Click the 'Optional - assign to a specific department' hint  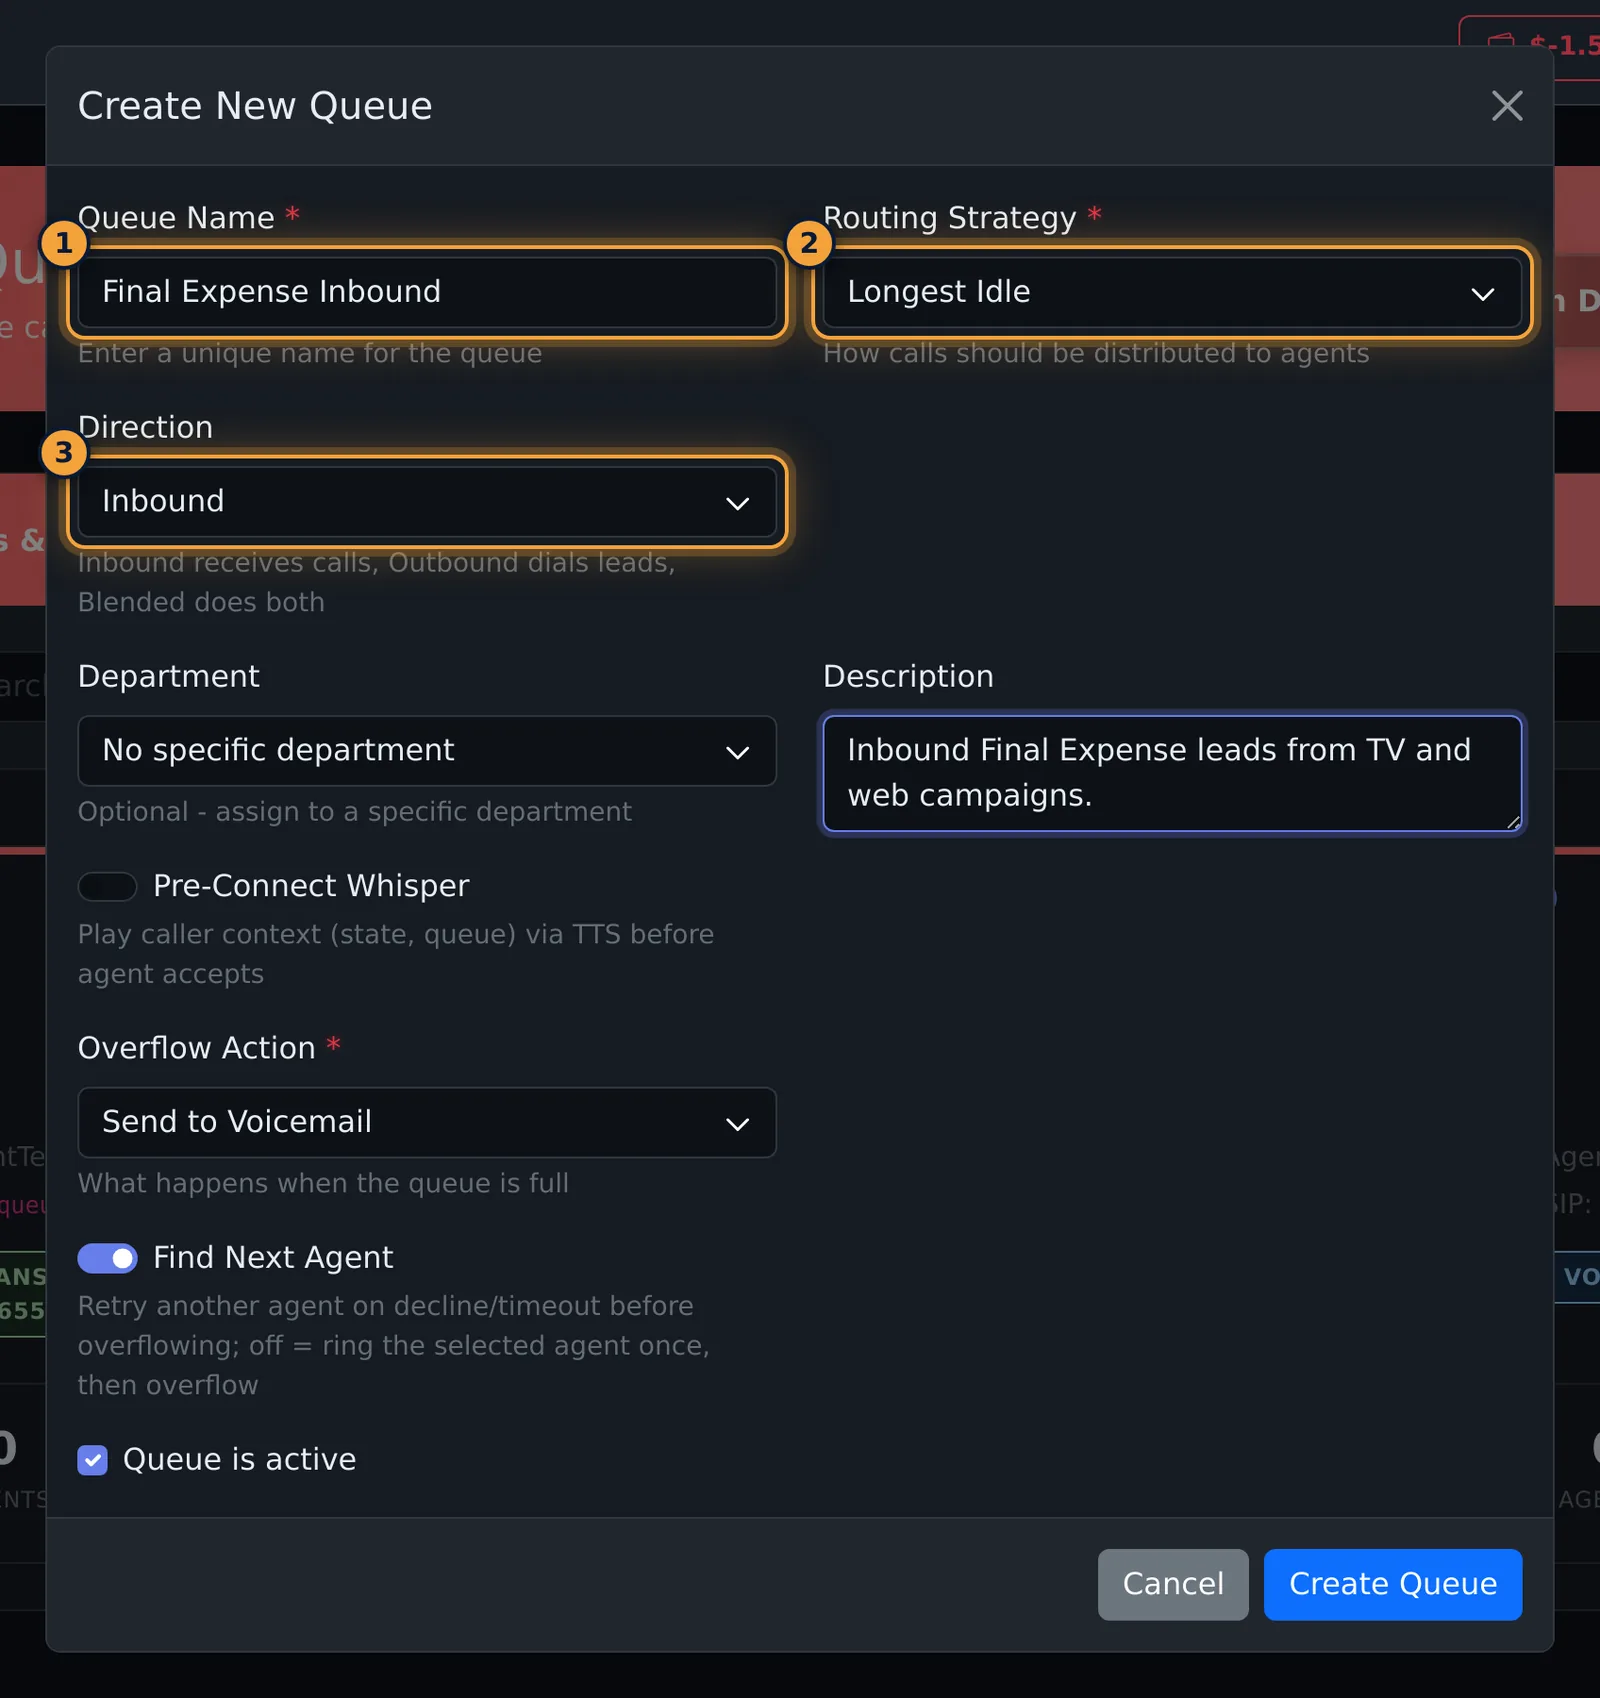(x=355, y=812)
